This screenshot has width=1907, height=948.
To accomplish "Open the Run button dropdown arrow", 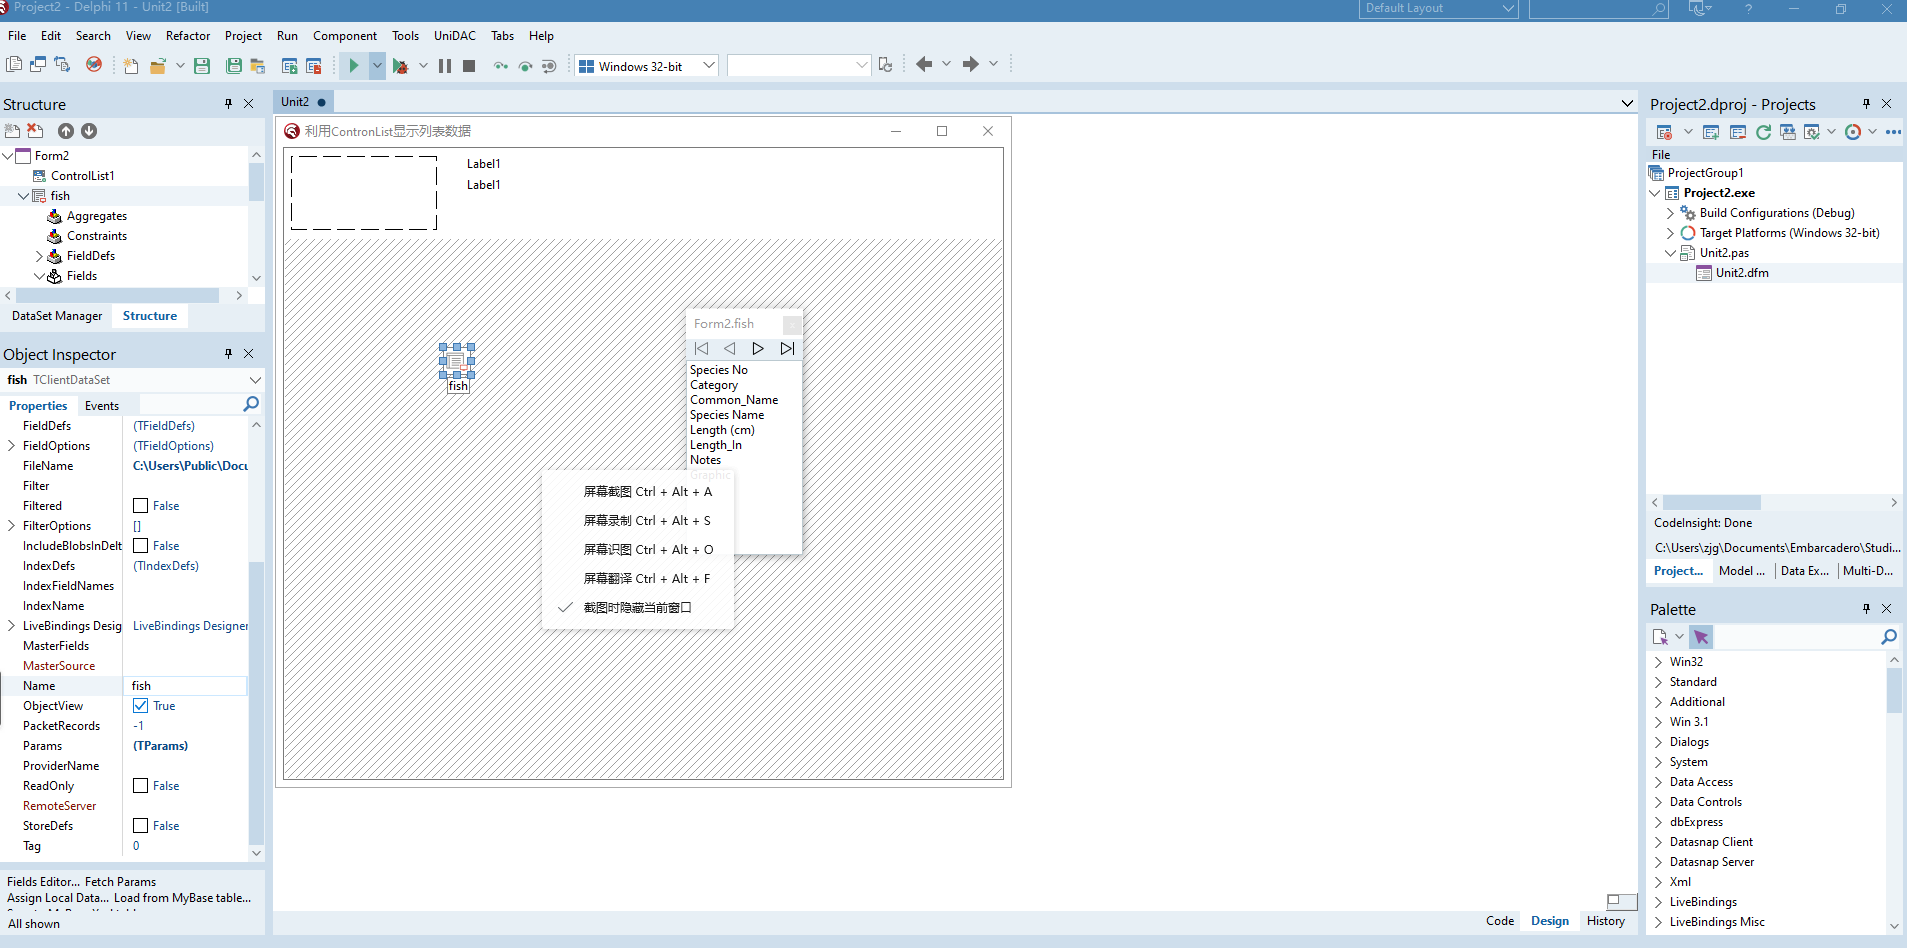I will point(376,65).
